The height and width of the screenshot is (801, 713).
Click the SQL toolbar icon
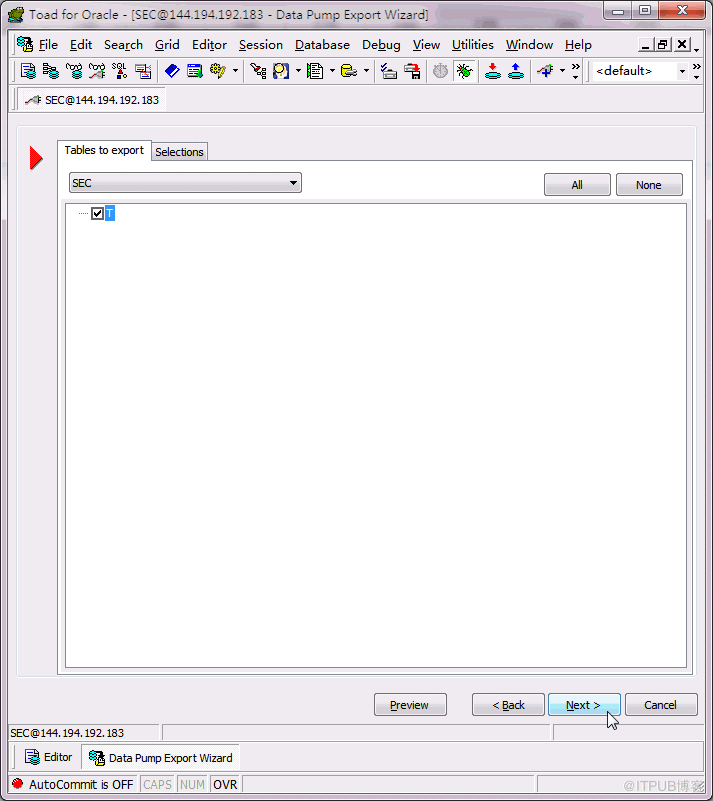[120, 71]
